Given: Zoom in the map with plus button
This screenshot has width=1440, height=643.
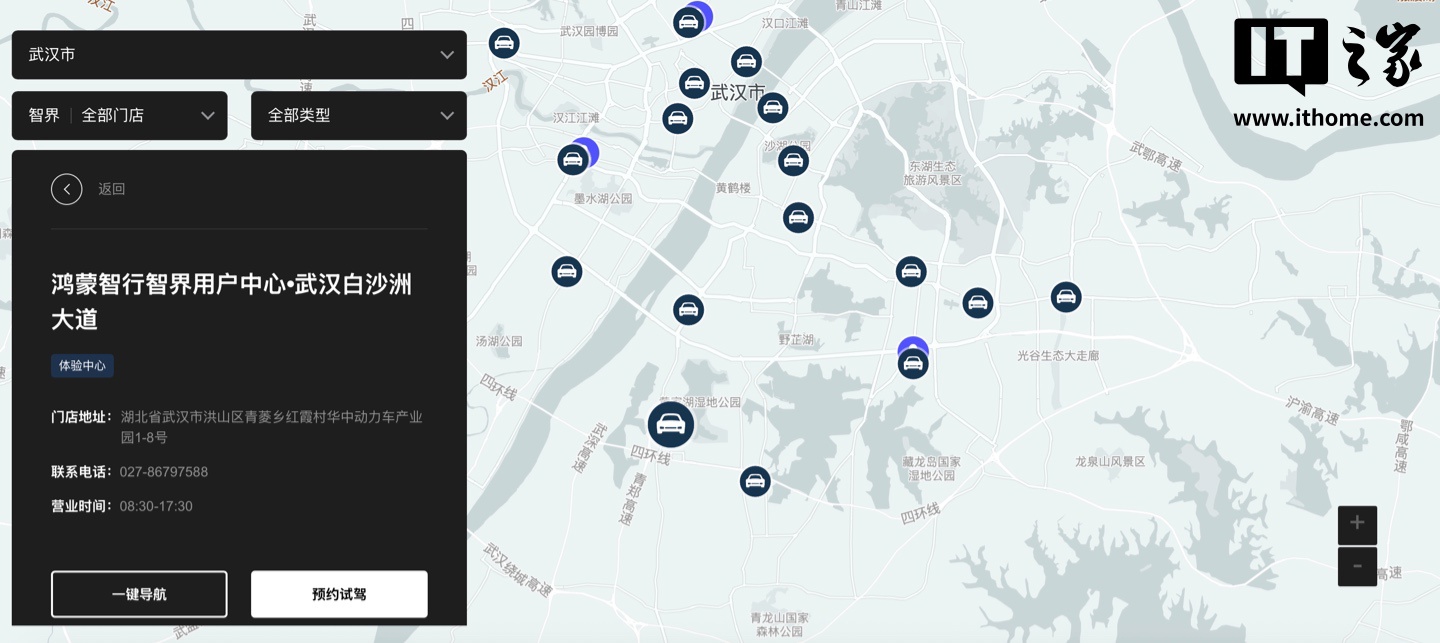Looking at the screenshot, I should pyautogui.click(x=1357, y=524).
